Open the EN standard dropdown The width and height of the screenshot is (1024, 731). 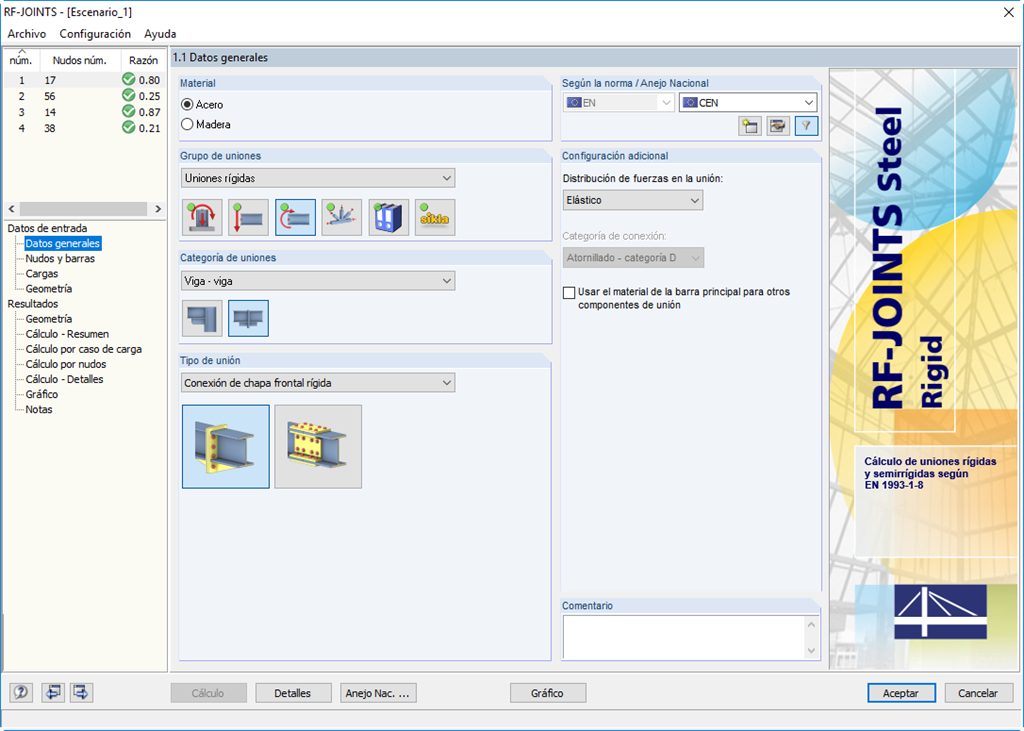point(618,103)
